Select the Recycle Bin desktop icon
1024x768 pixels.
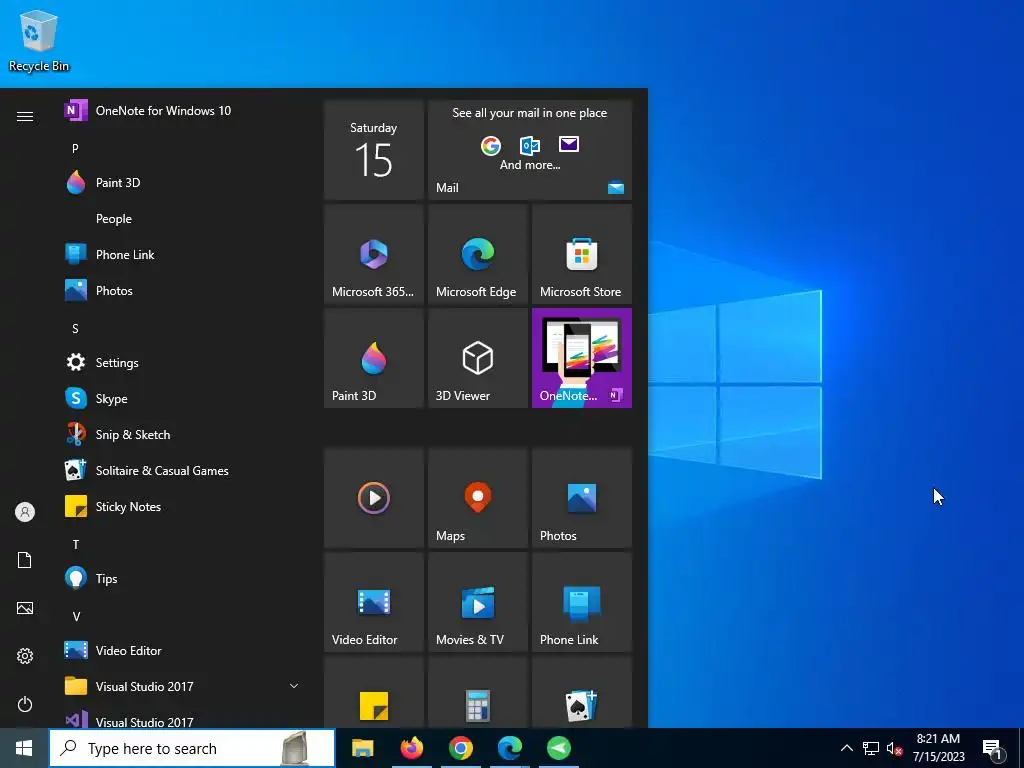(x=39, y=41)
